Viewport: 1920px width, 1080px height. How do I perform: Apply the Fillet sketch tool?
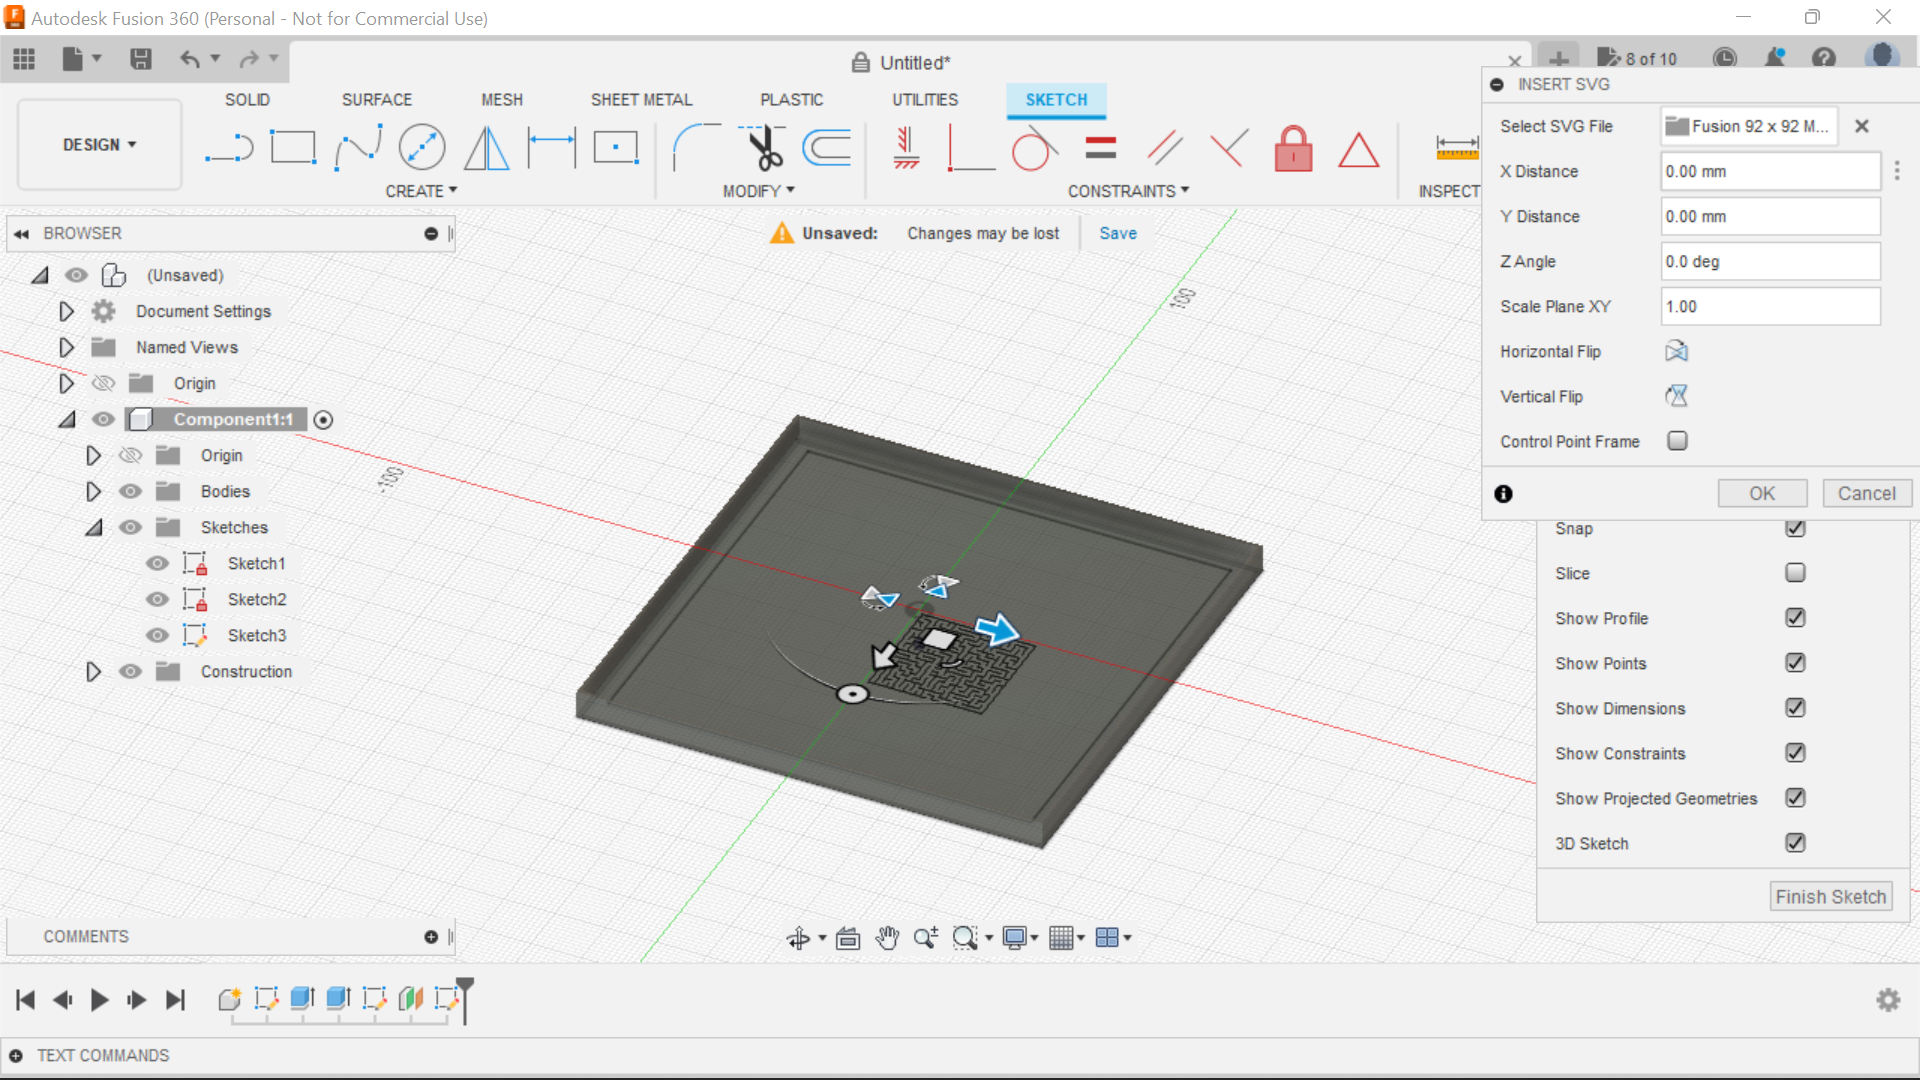(697, 147)
